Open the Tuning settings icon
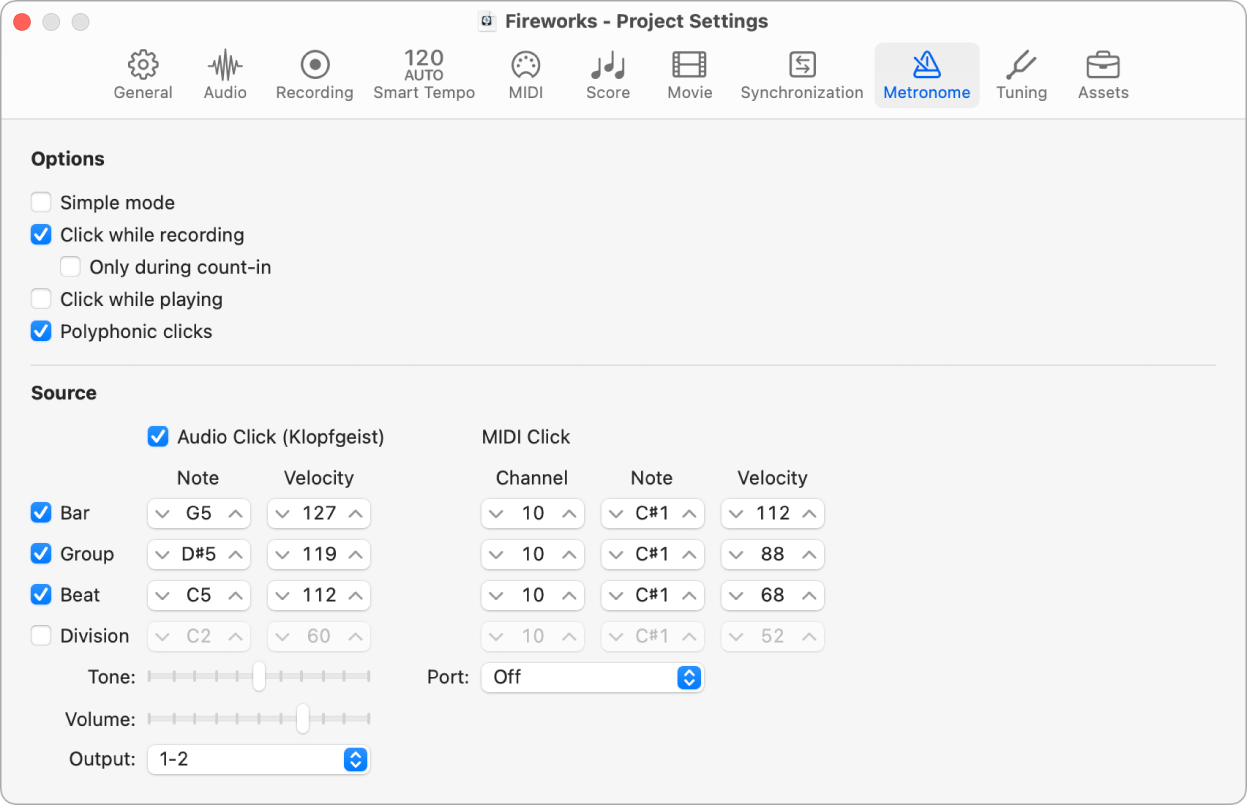This screenshot has height=806, width=1248. [1021, 74]
